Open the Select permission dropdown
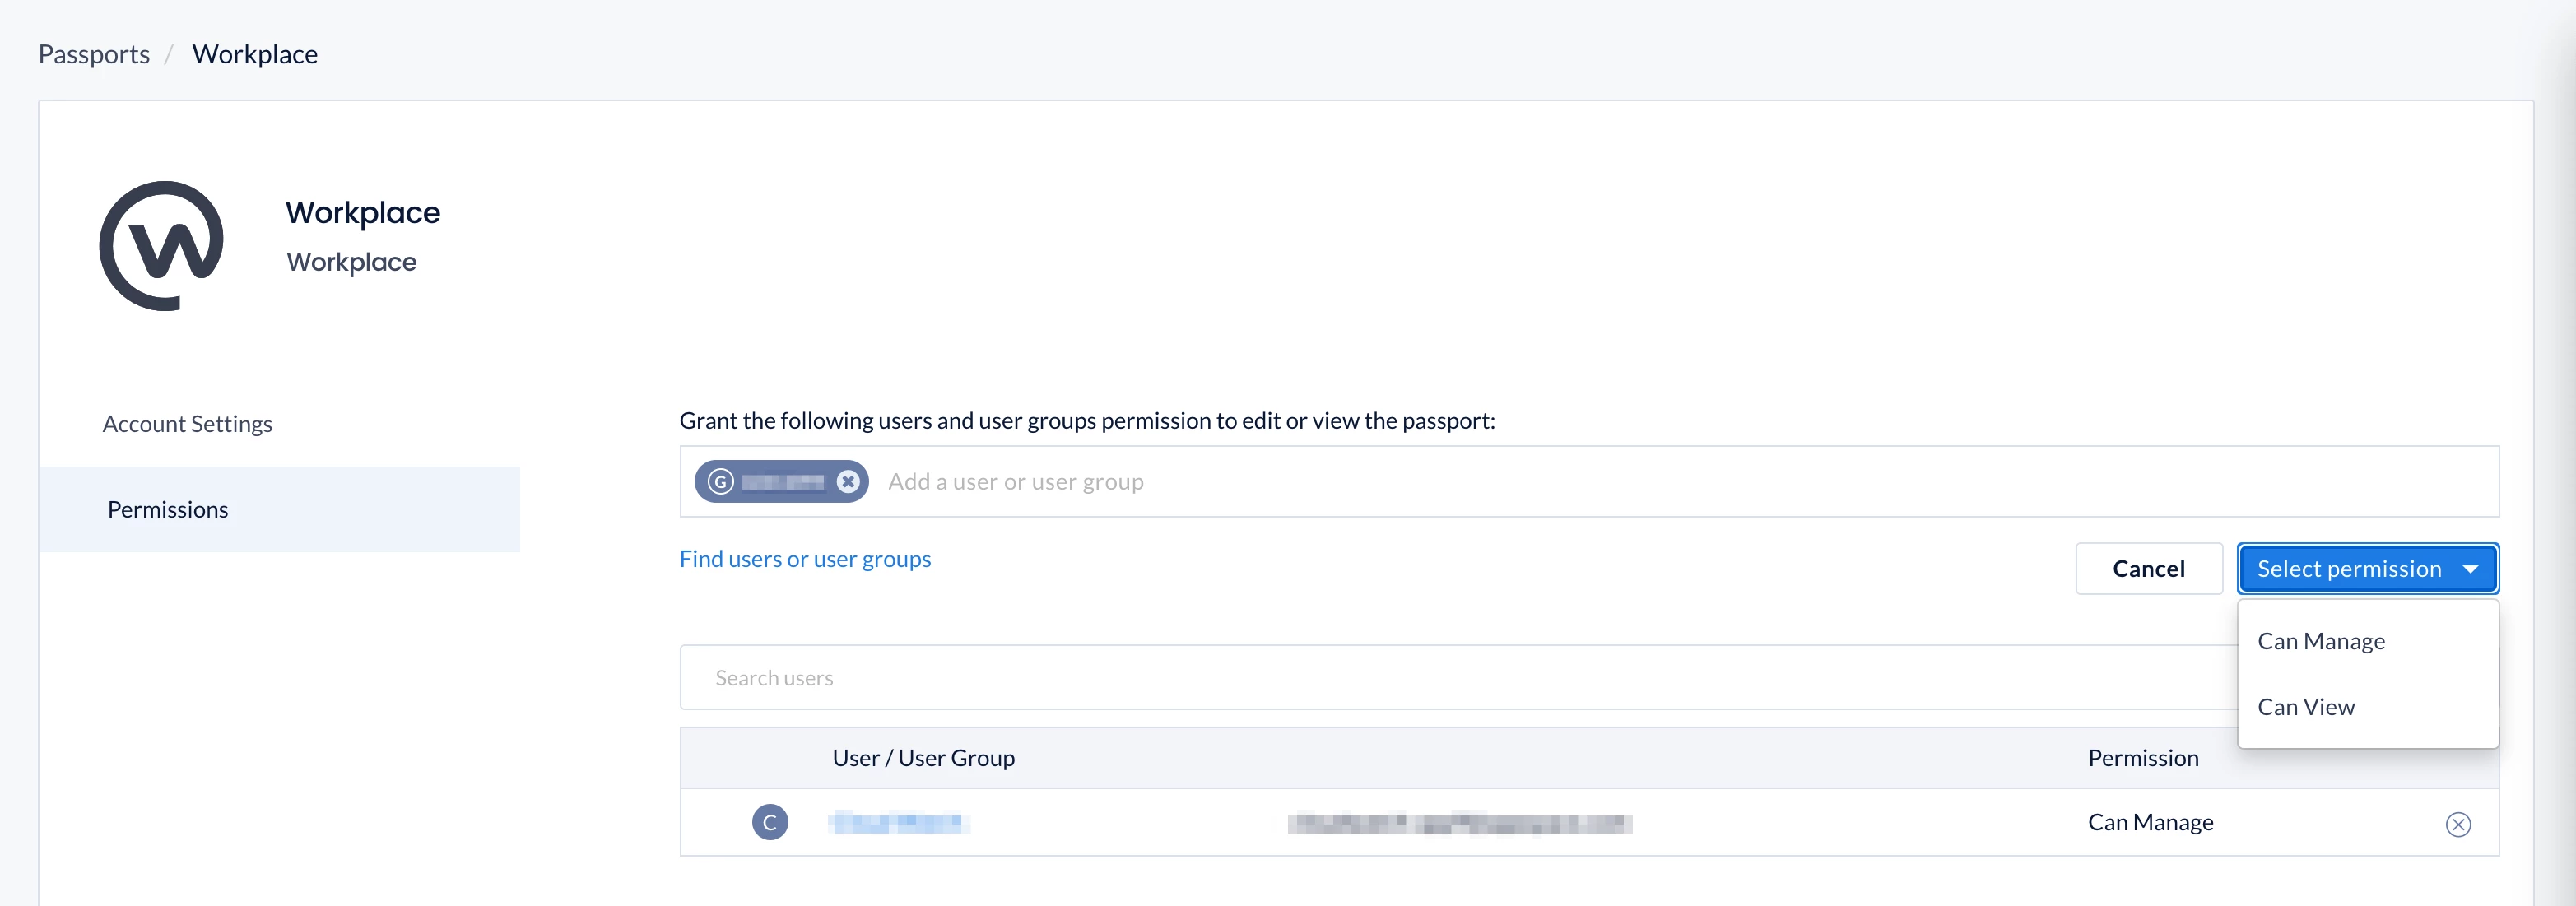The height and width of the screenshot is (906, 2576). [x=2348, y=569]
